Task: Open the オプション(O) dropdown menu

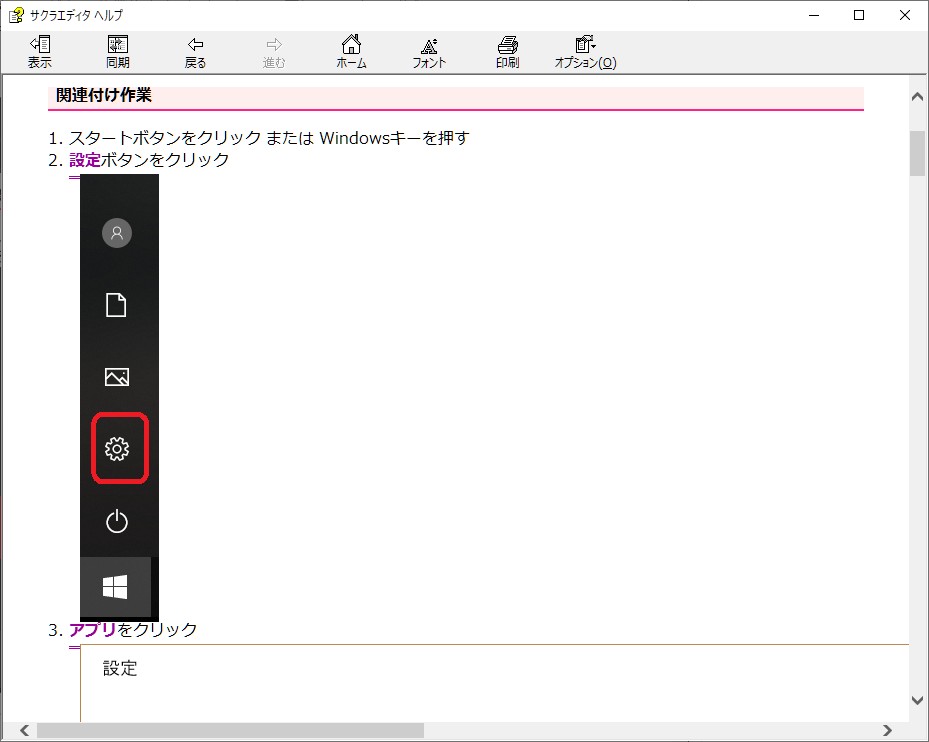Action: tap(585, 52)
